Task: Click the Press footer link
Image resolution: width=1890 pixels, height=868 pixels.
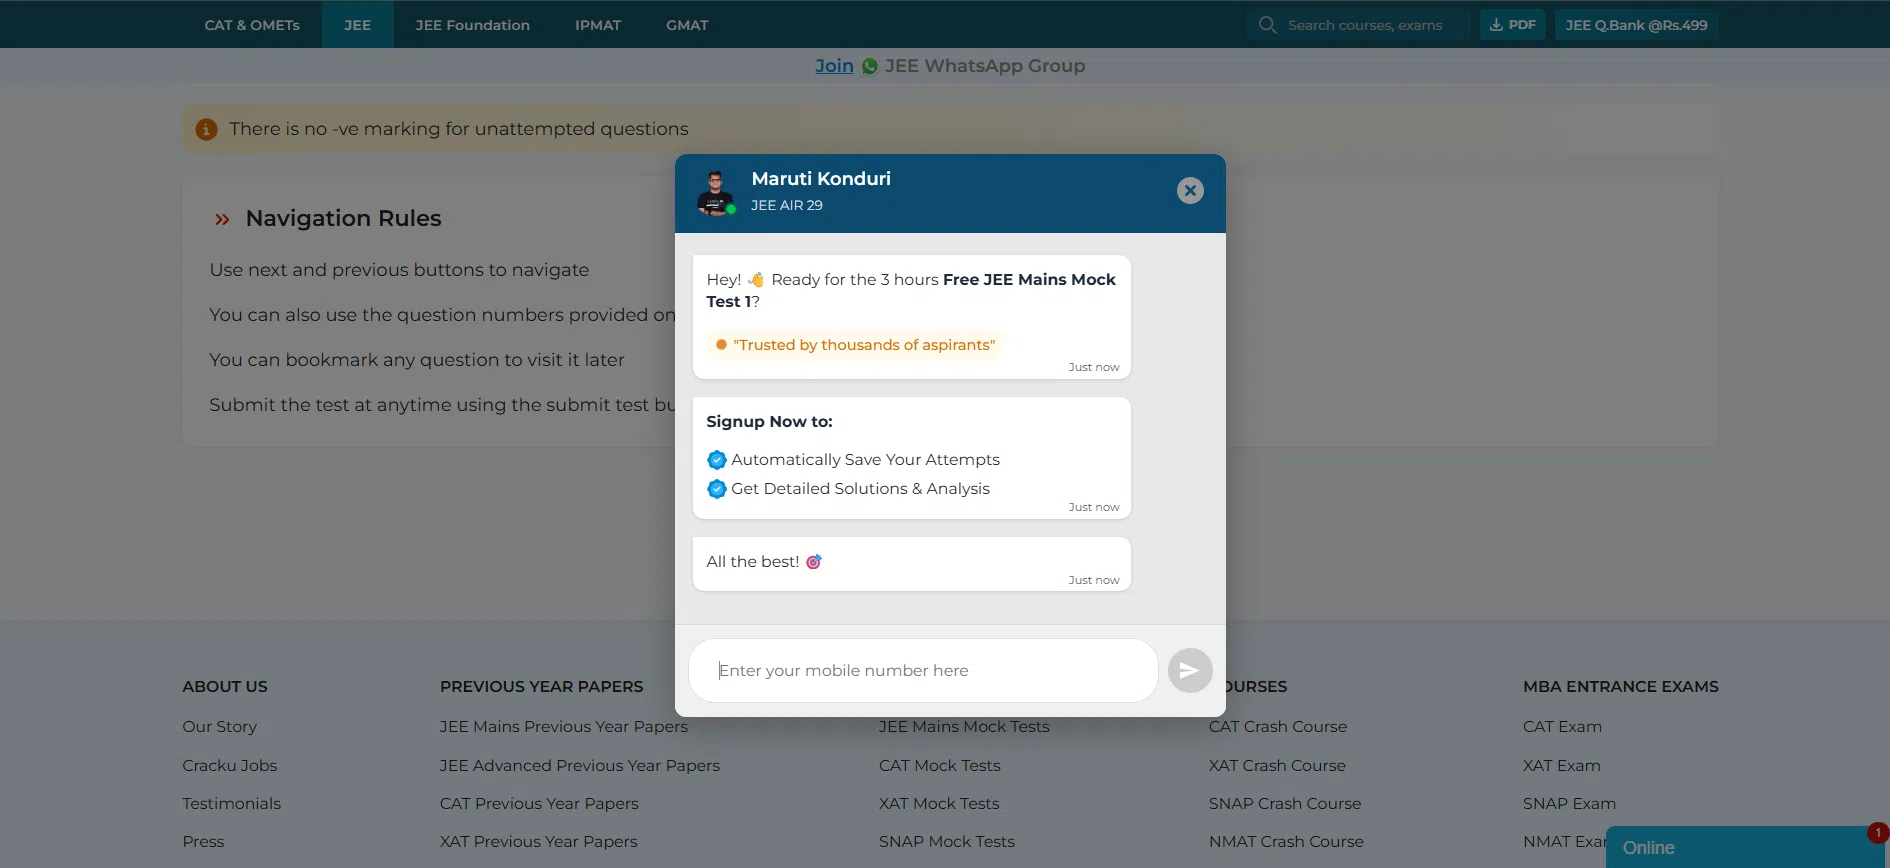Action: click(203, 842)
